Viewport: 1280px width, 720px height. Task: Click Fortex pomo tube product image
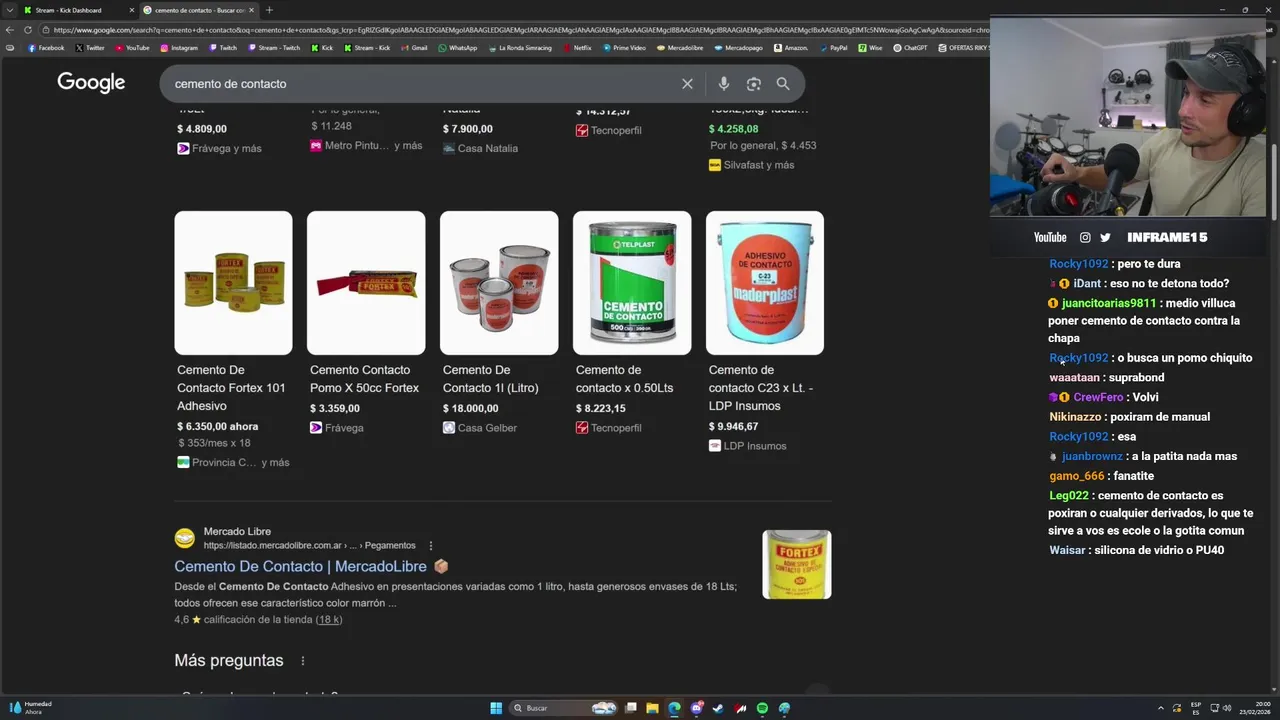point(366,283)
